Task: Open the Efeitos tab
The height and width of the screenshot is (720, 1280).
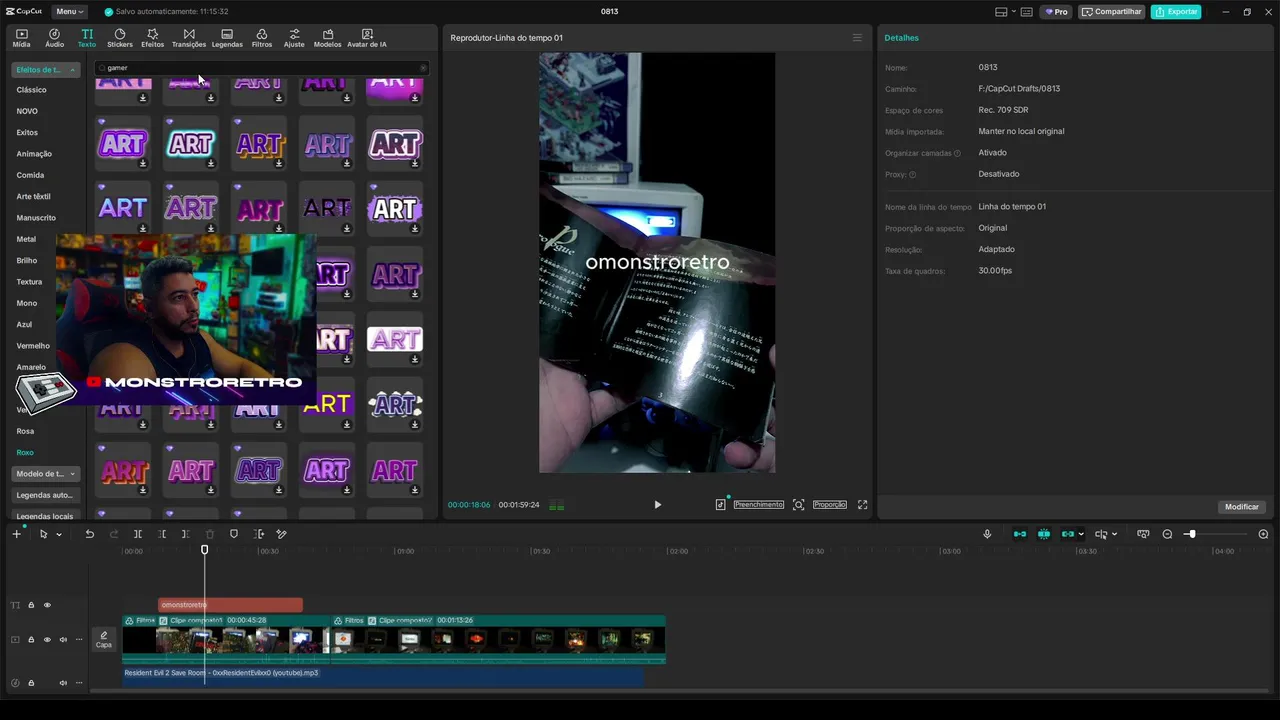Action: [x=152, y=38]
